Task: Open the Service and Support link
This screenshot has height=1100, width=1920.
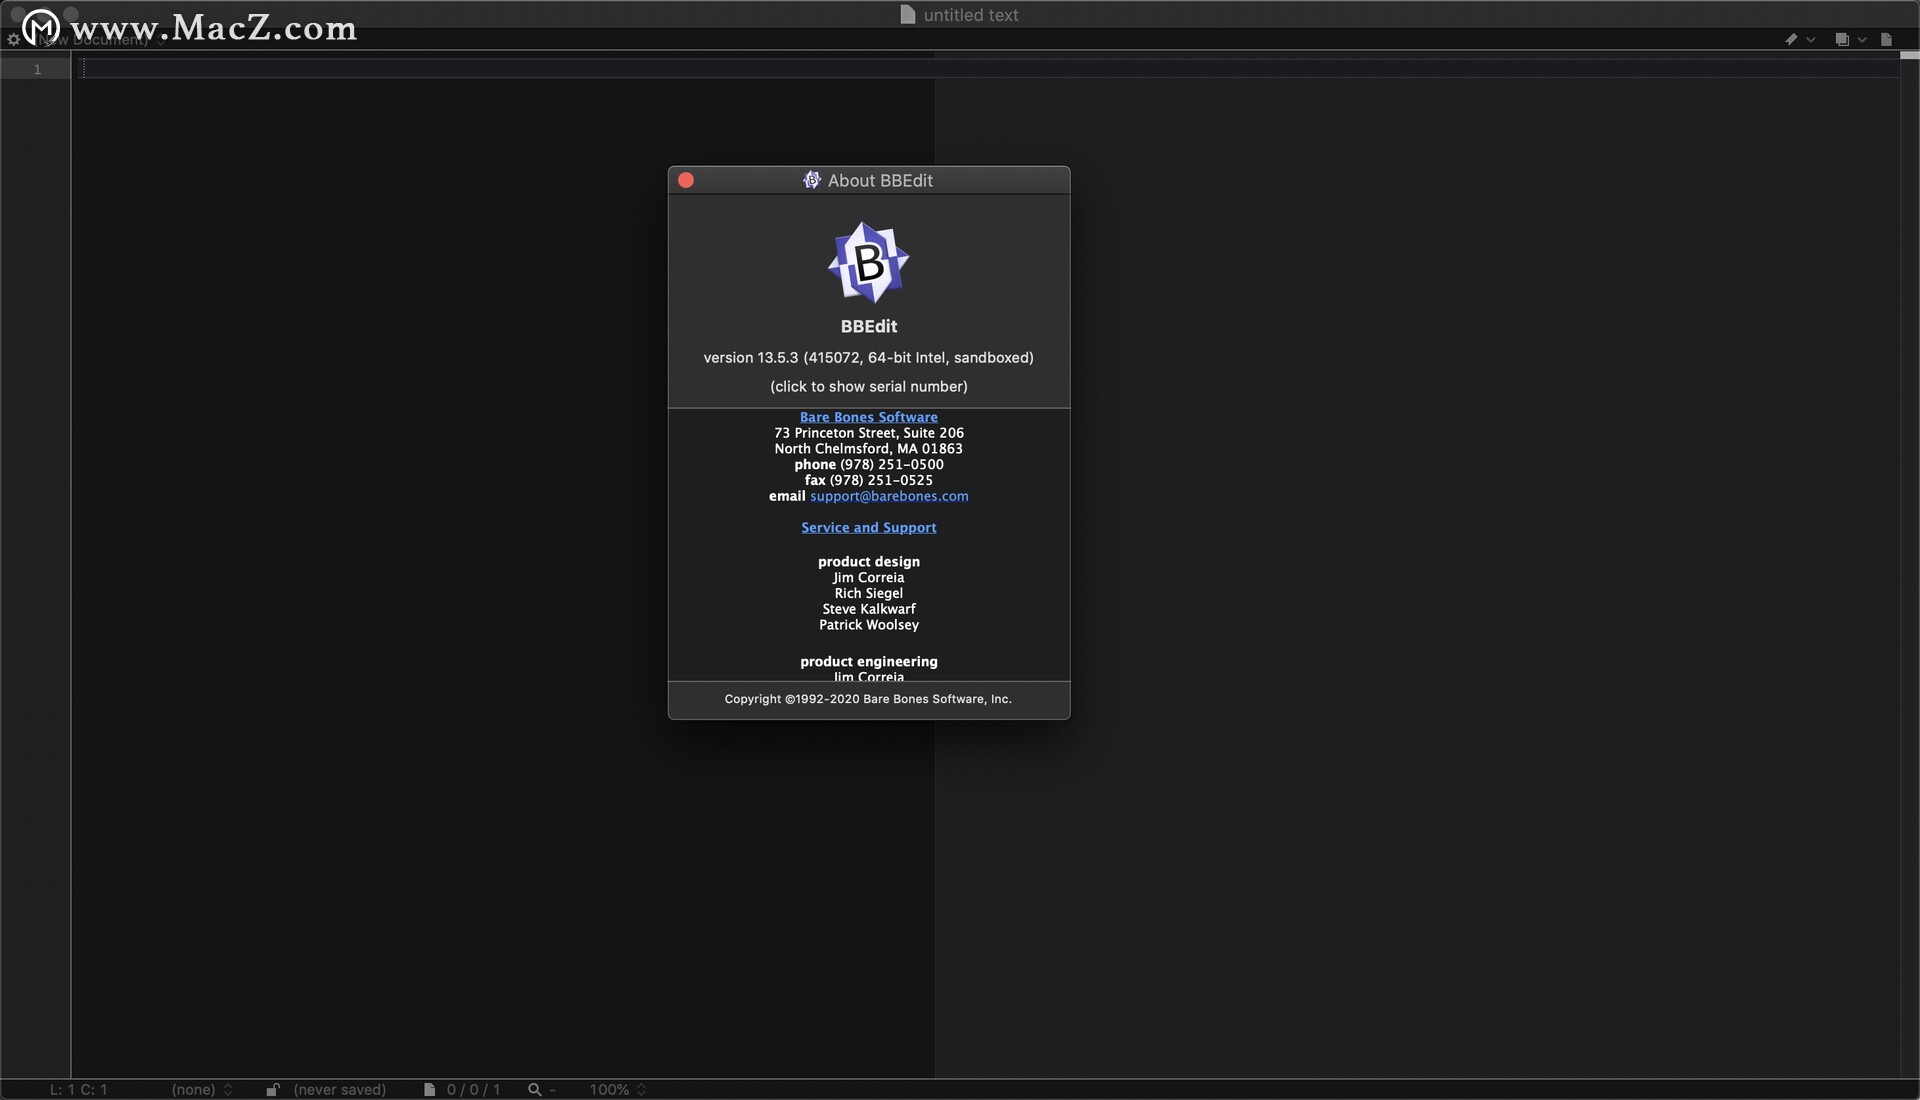Action: [x=868, y=527]
